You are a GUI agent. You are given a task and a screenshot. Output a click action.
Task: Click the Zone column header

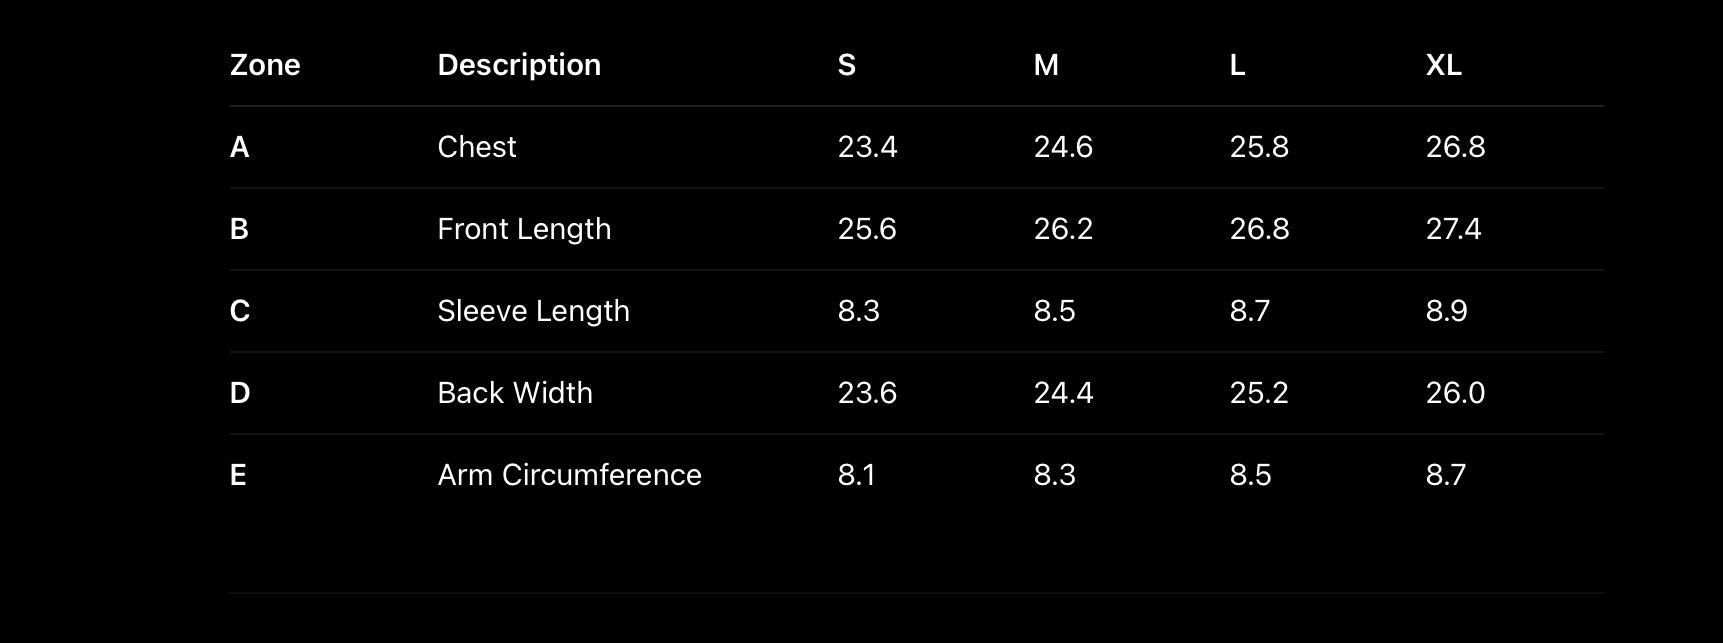click(265, 65)
